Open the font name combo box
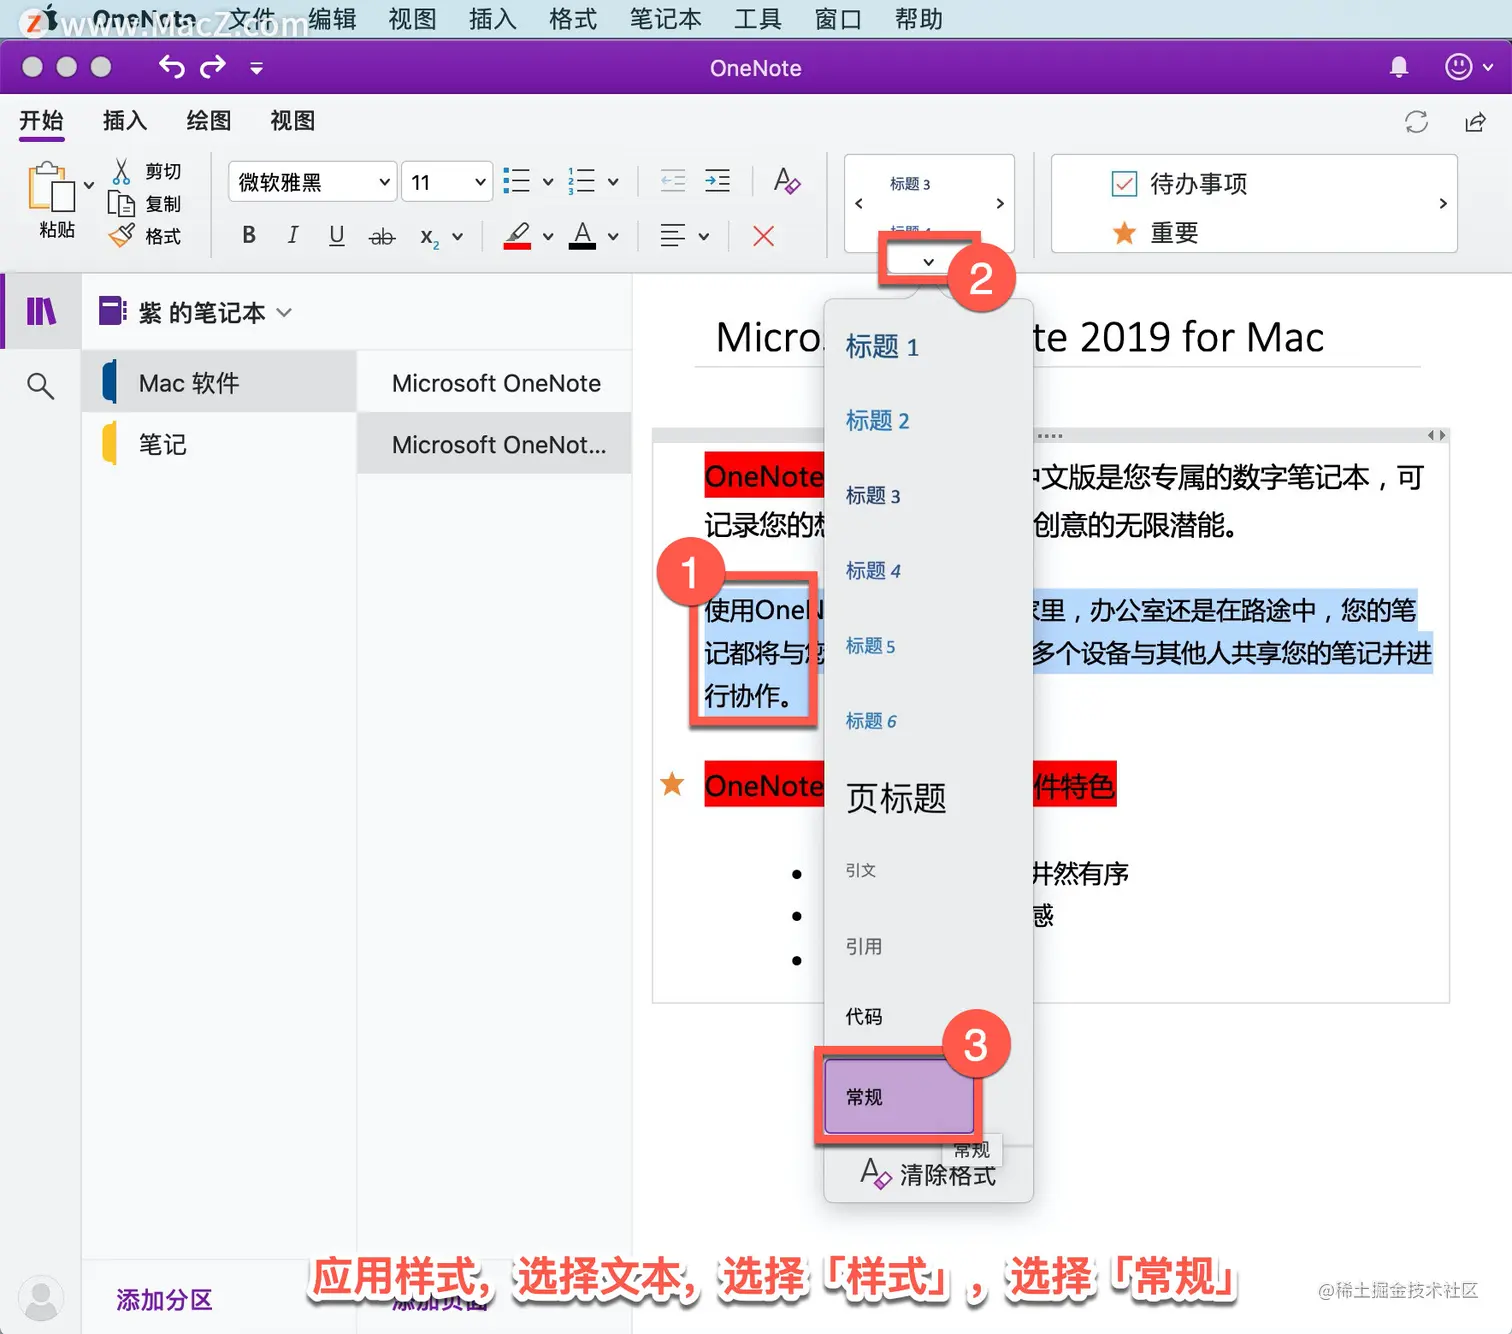Image resolution: width=1512 pixels, height=1334 pixels. [x=312, y=182]
